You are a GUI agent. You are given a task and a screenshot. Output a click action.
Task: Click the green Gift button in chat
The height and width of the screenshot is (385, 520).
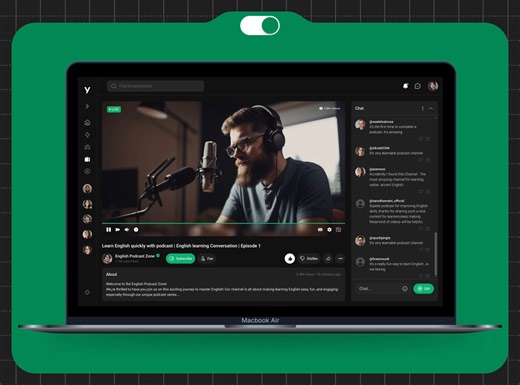click(x=424, y=289)
